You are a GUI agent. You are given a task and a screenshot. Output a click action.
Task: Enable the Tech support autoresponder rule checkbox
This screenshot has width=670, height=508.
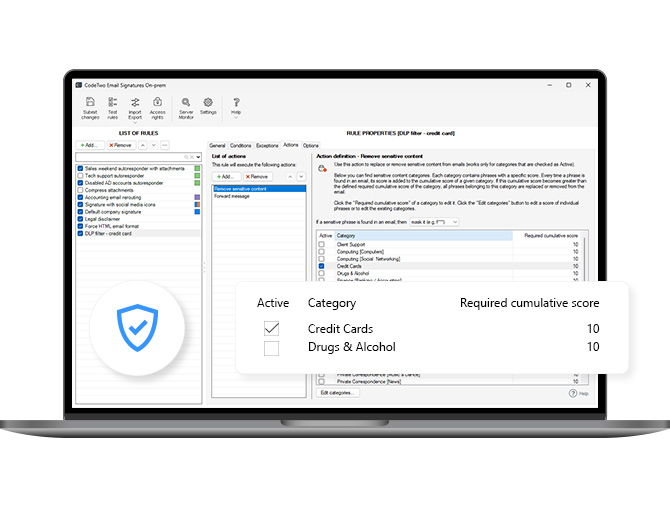[x=80, y=176]
